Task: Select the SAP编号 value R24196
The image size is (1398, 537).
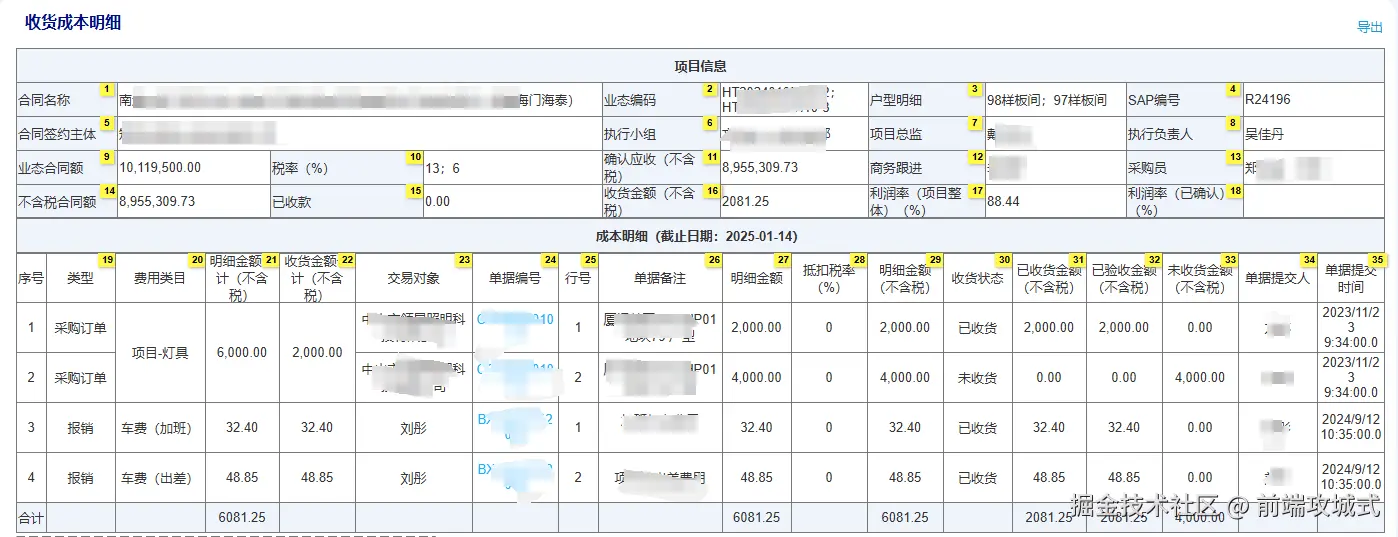Action: [1267, 100]
